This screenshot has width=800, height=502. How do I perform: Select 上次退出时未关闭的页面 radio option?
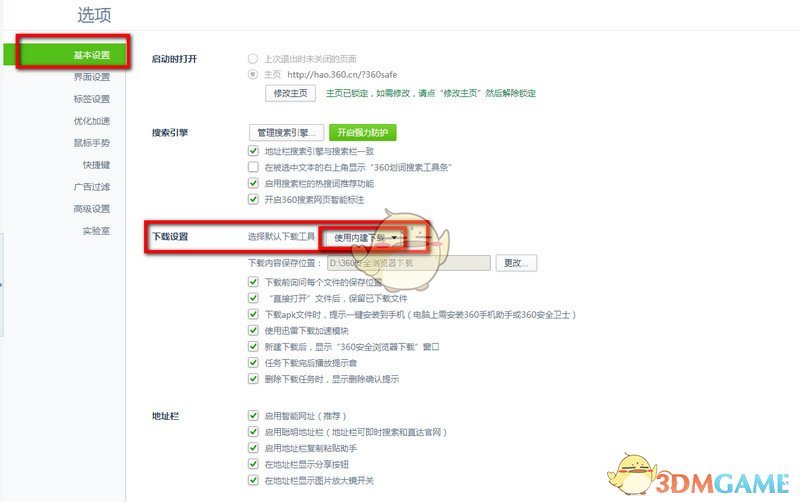(253, 59)
